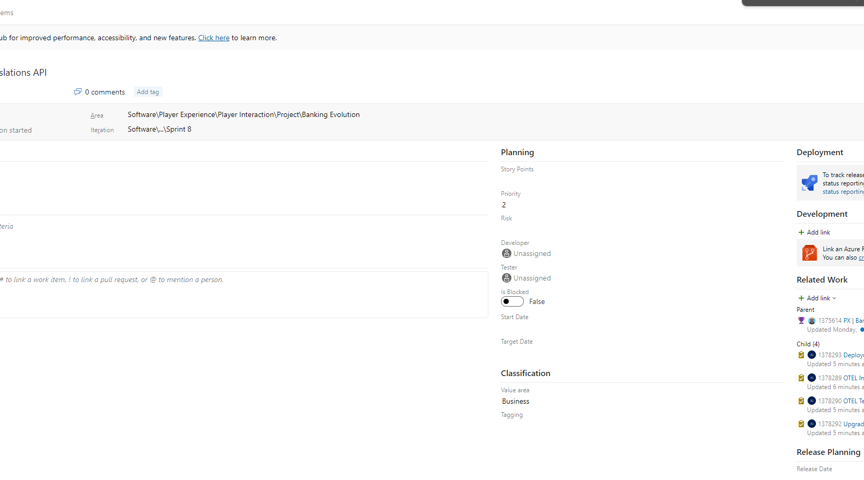Click the 'Click here' learn more link
This screenshot has width=864, height=480.
click(213, 38)
